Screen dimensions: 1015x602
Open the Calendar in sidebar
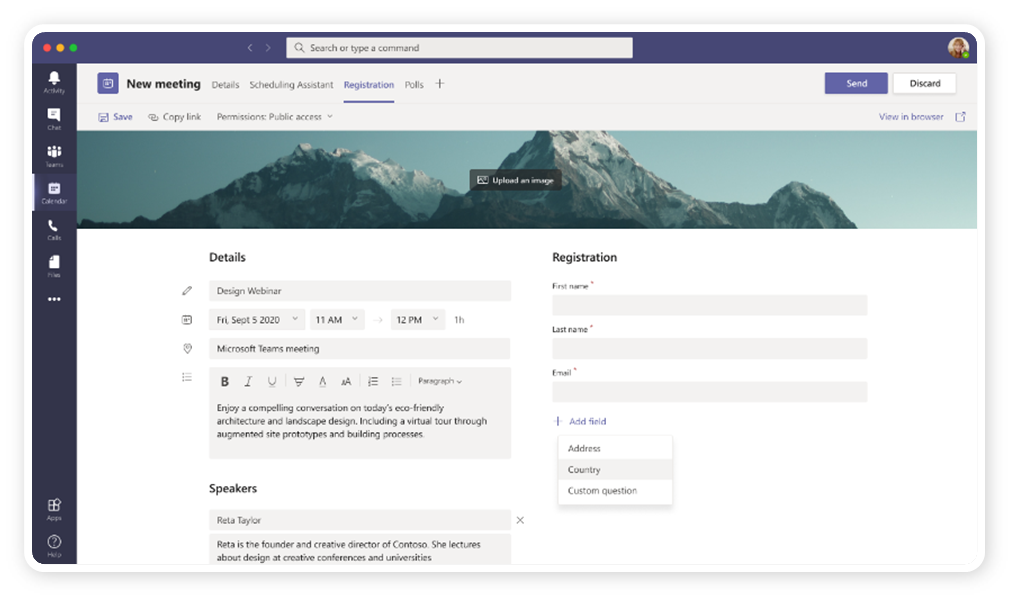(54, 193)
